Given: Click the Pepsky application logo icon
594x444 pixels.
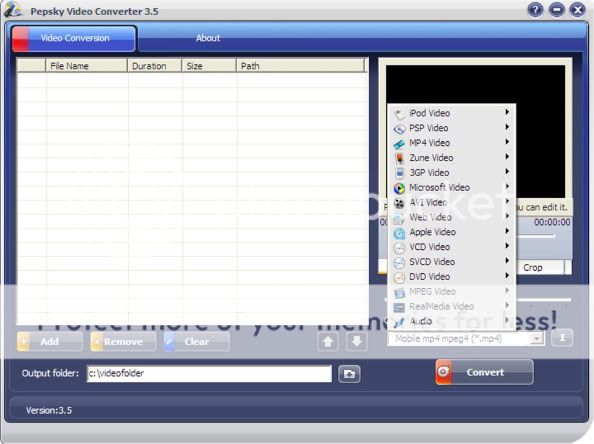Looking at the screenshot, I should point(13,10).
